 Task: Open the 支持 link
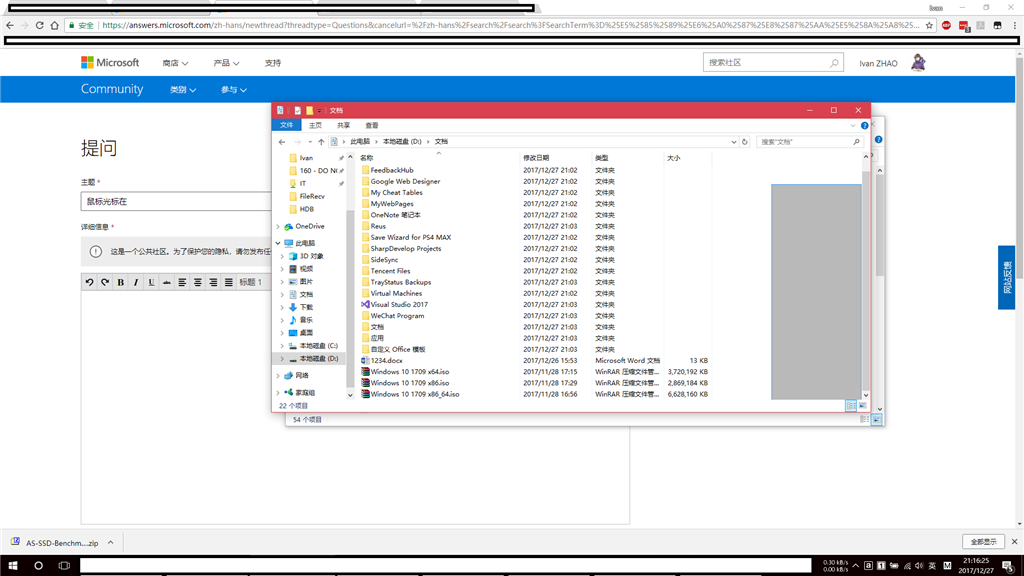click(x=273, y=63)
